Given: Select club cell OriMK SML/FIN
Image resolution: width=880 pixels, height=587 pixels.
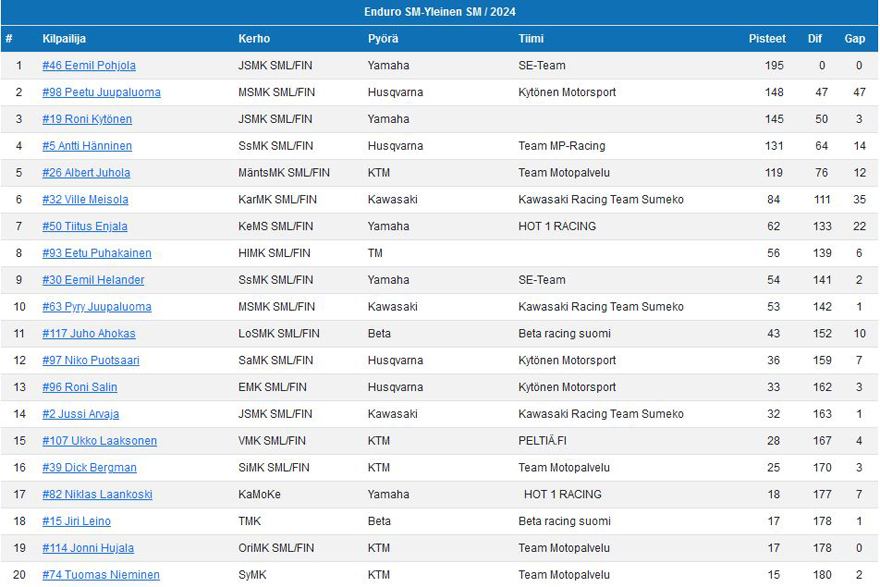Looking at the screenshot, I should click(x=276, y=548).
